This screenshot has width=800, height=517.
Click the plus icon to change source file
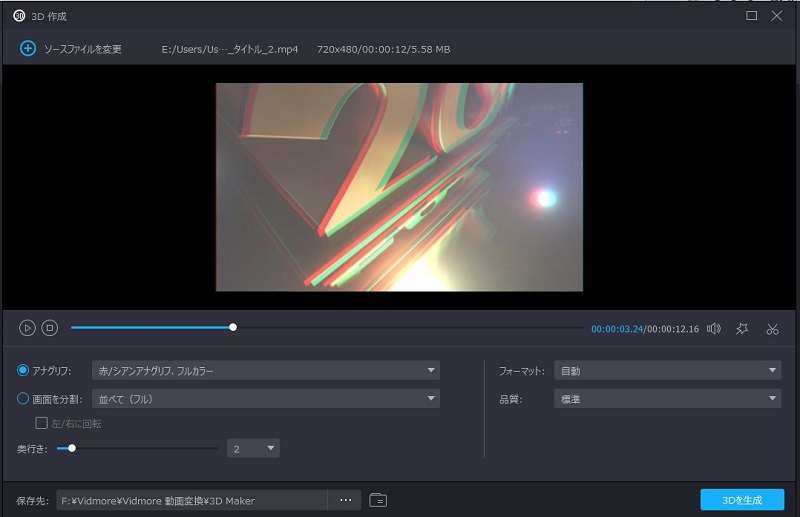click(x=26, y=49)
